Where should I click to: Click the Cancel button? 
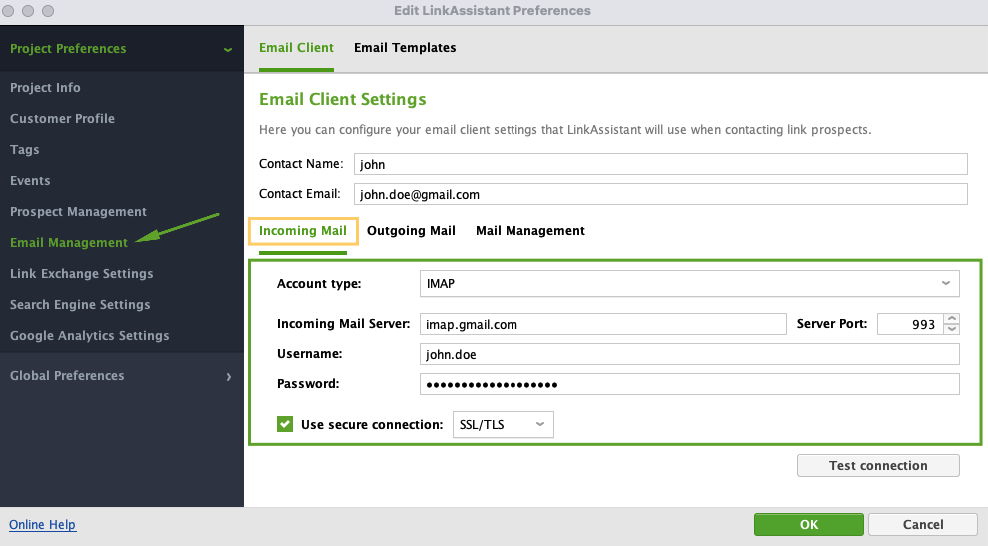(922, 525)
